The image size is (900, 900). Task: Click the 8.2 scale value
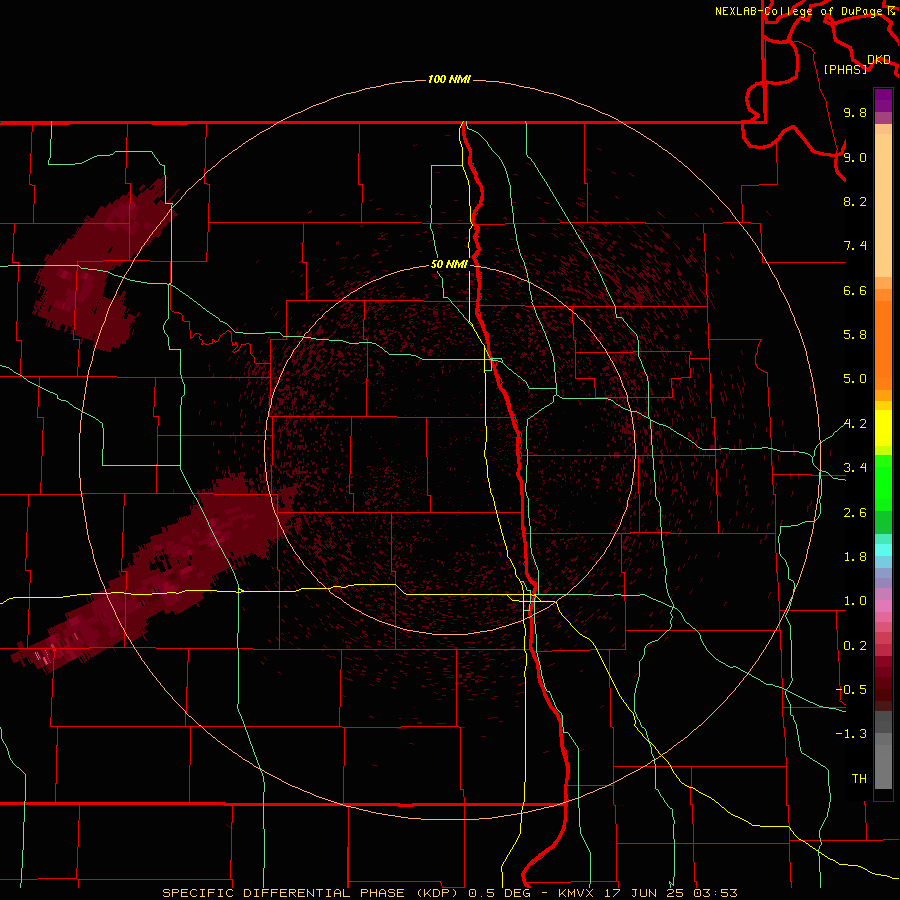[x=855, y=201]
